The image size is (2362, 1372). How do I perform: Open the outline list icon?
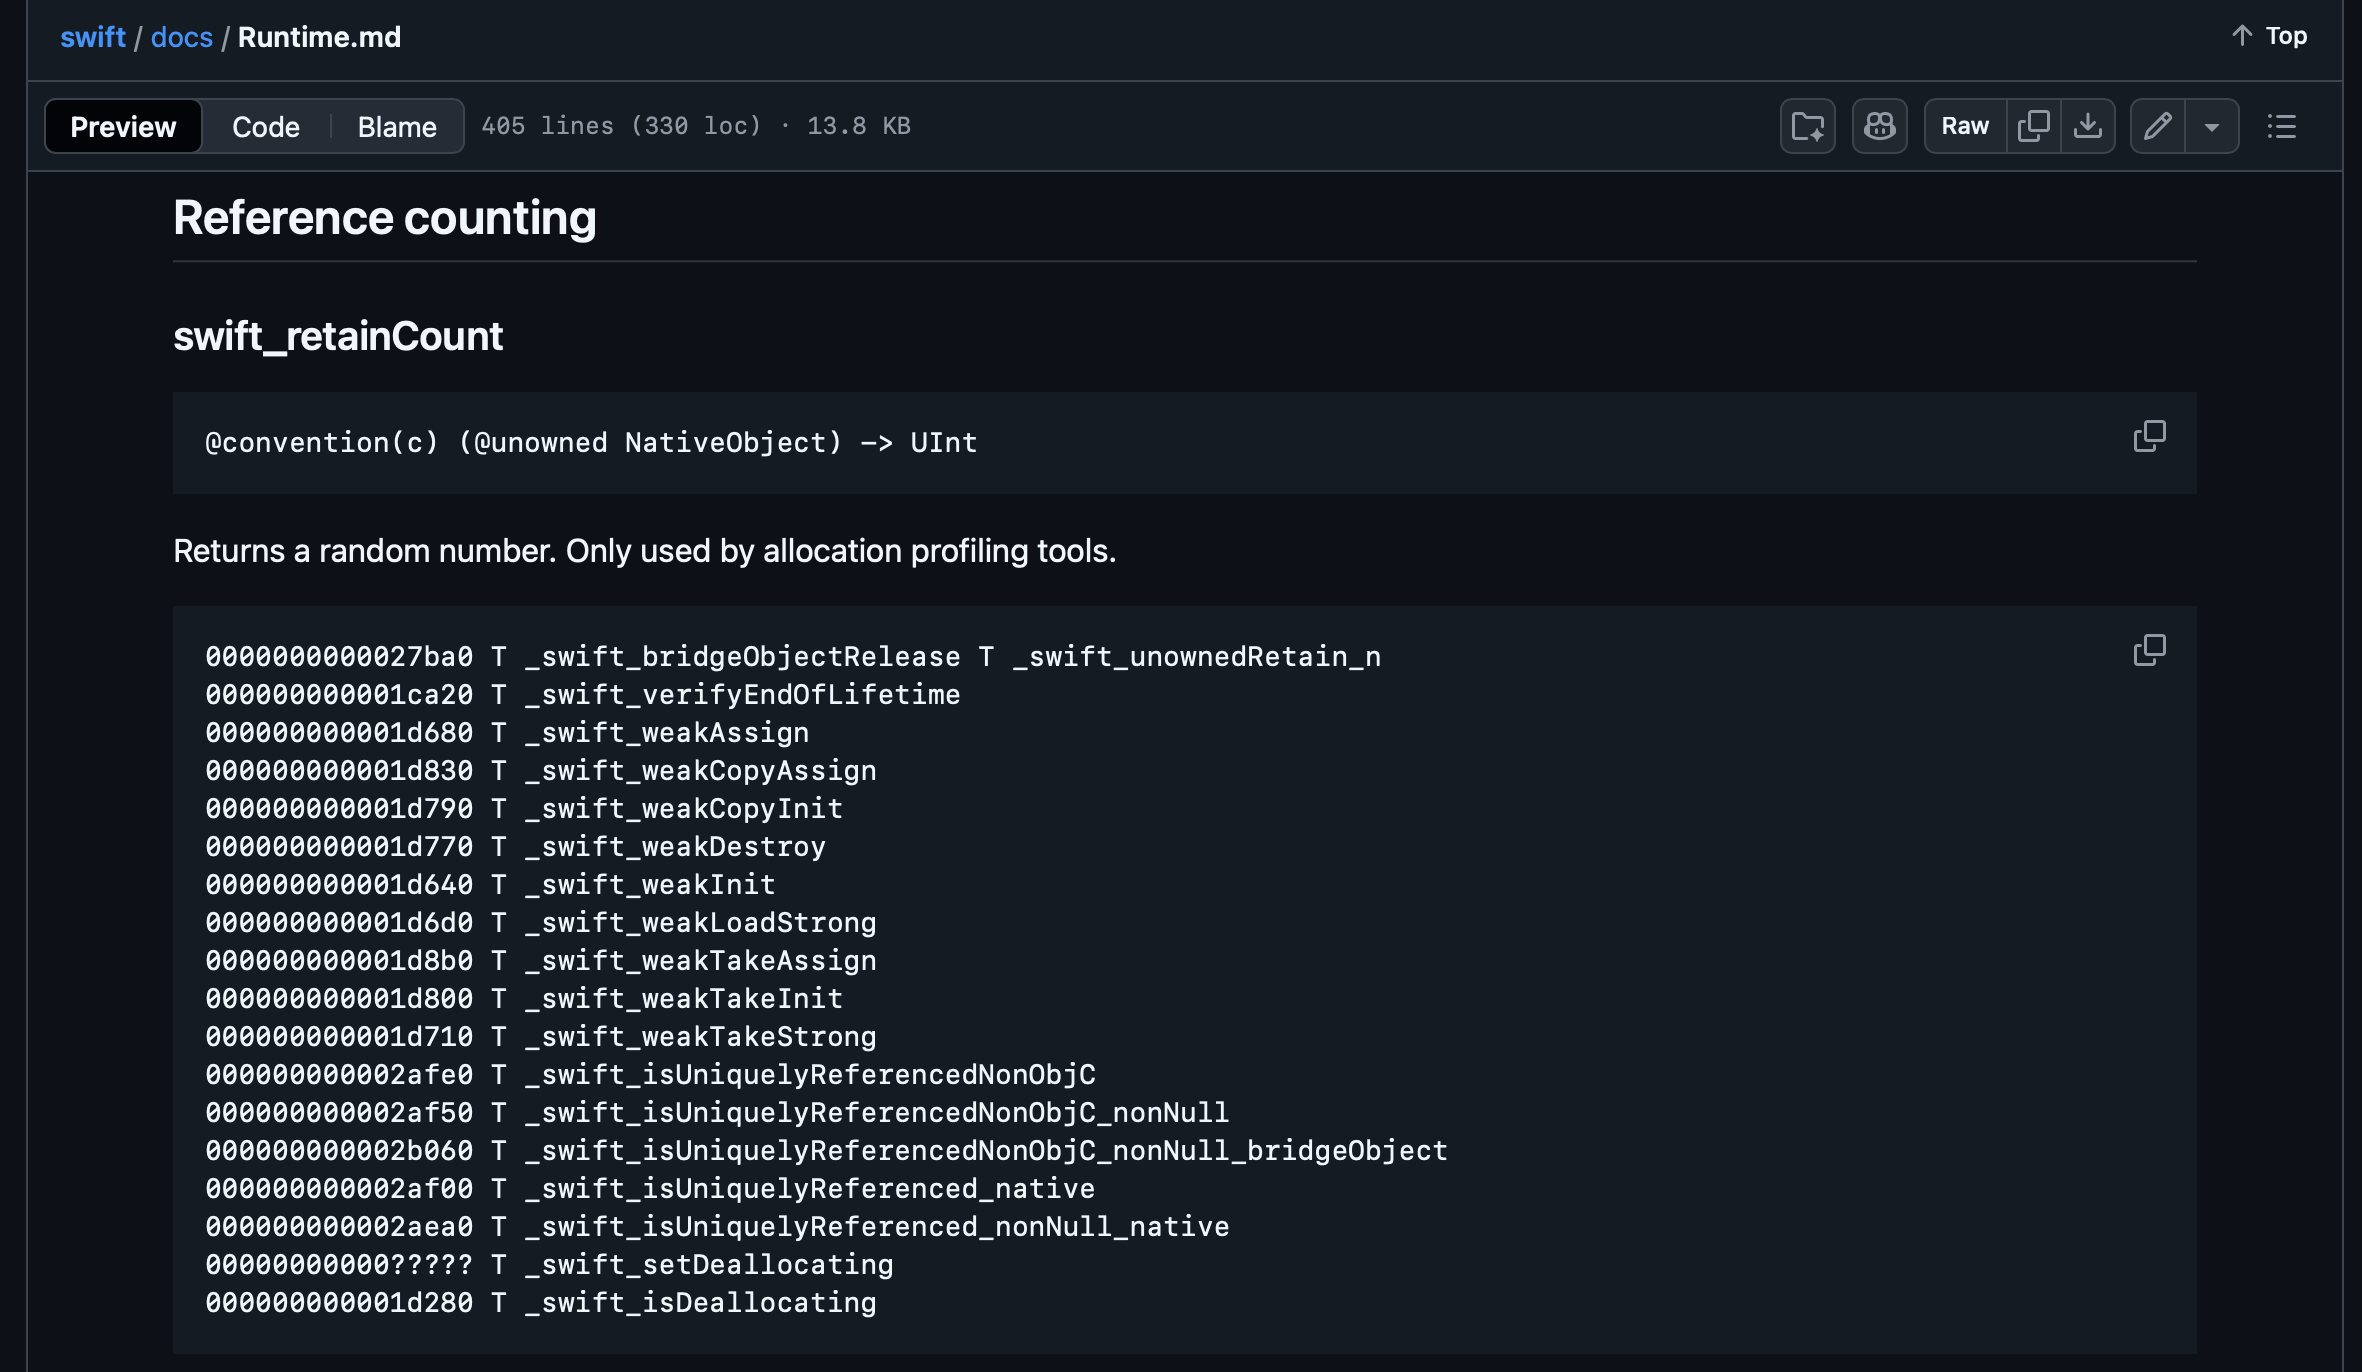(2281, 126)
